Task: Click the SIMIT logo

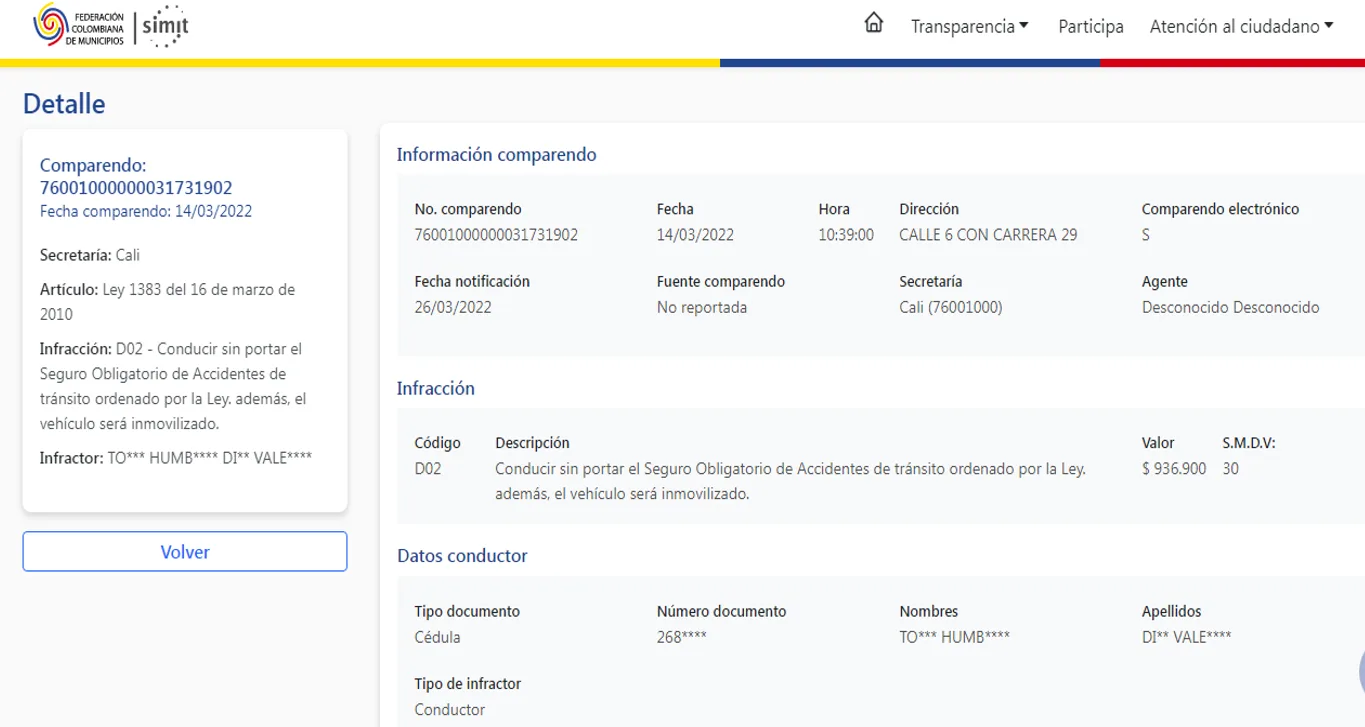Action: [x=165, y=26]
